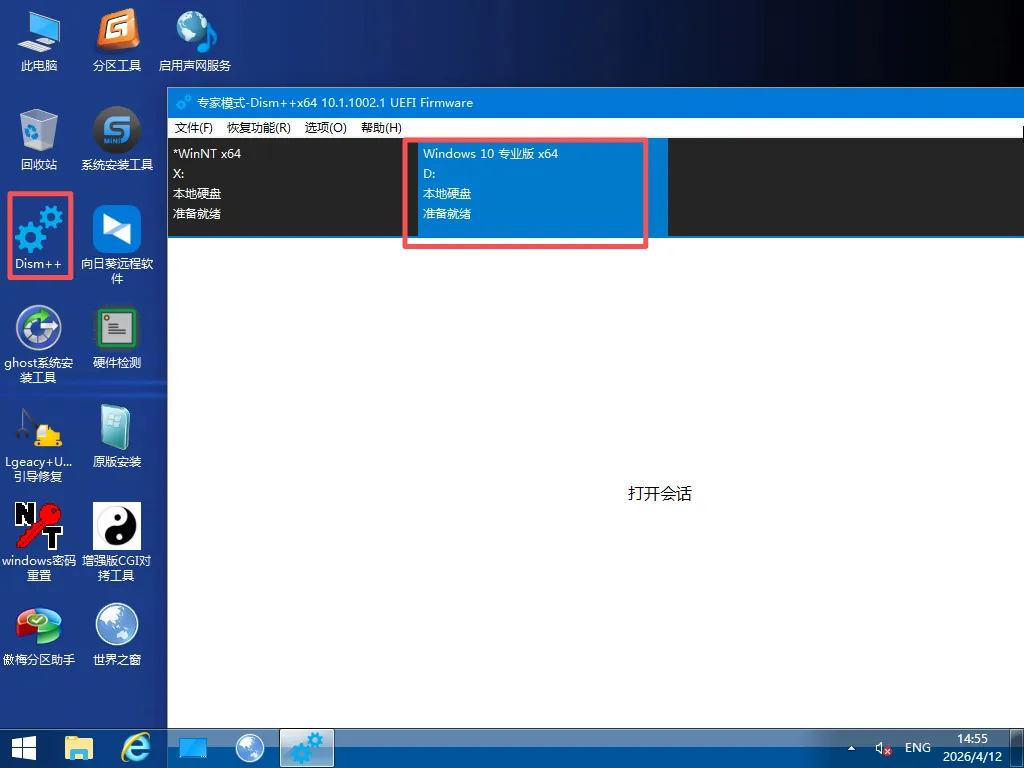Open the 文件(F) menu

click(x=193, y=127)
